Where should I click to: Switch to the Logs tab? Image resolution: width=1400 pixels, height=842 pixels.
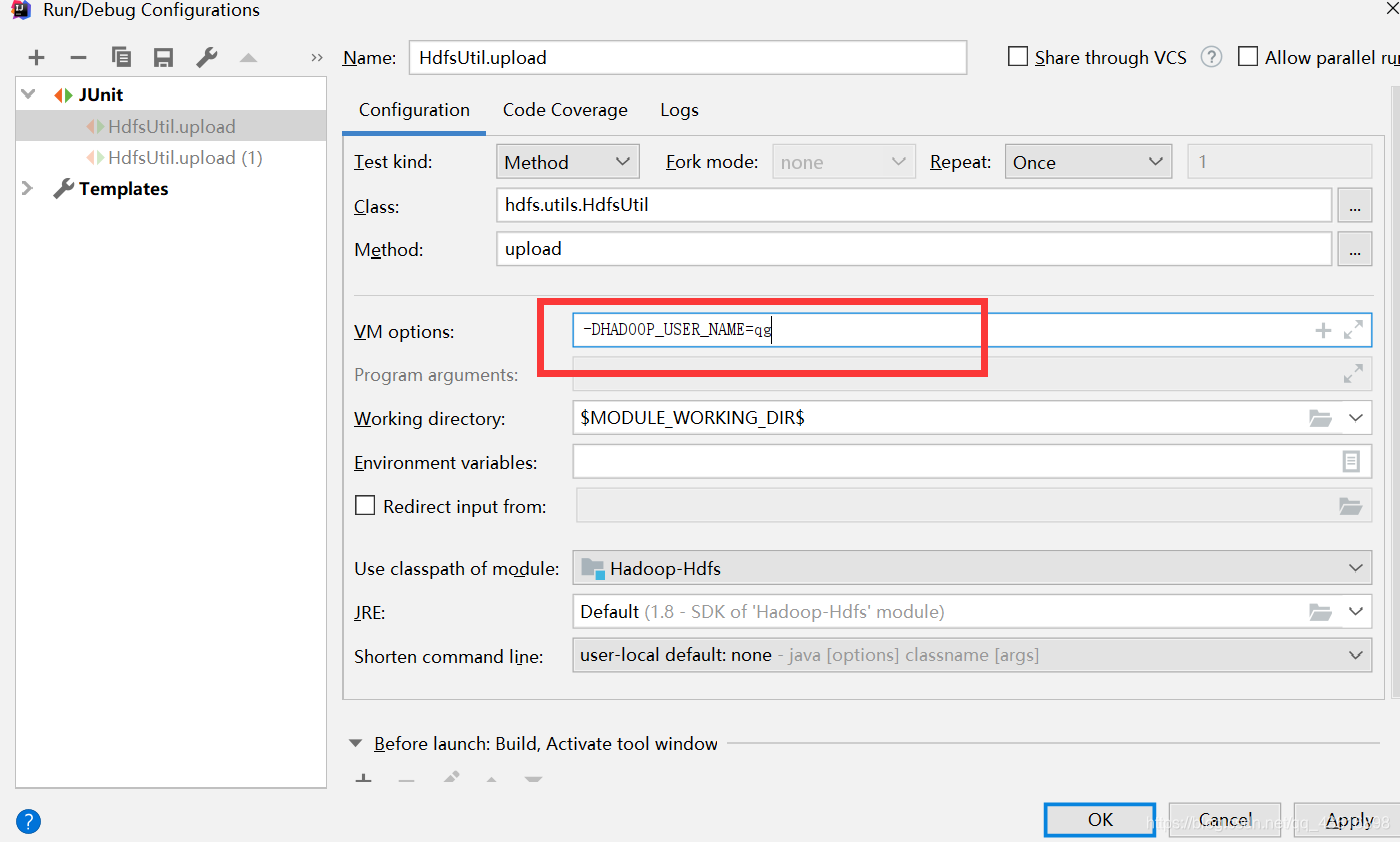(679, 110)
